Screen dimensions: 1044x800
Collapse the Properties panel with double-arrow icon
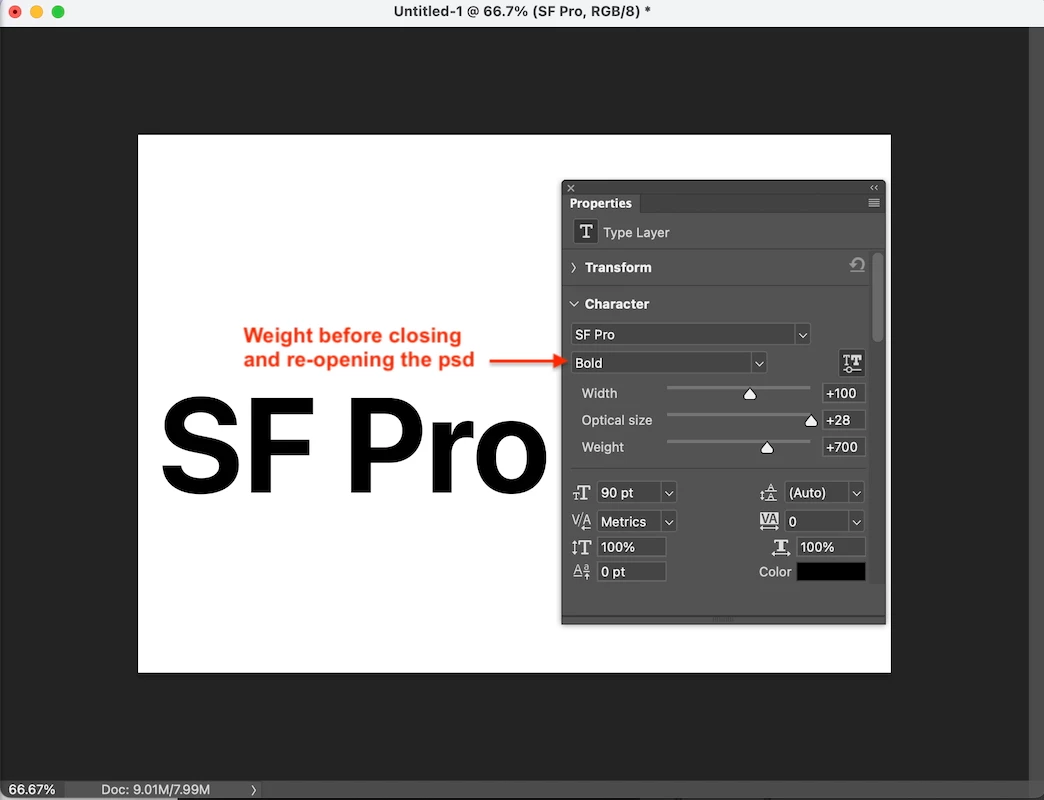(x=874, y=188)
